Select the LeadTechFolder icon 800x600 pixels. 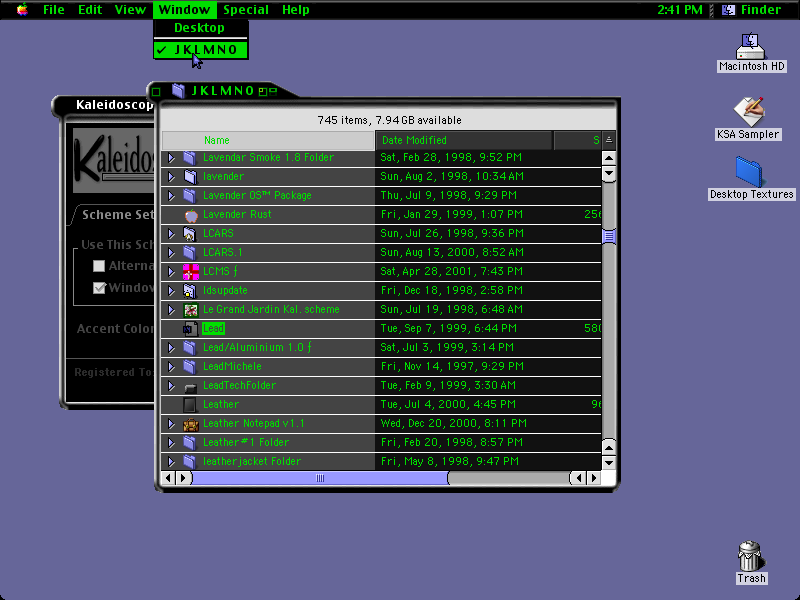pos(190,387)
